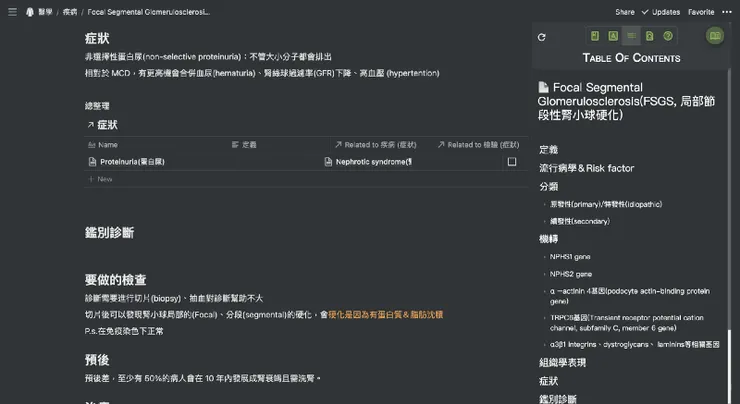Click the Share button
The height and width of the screenshot is (404, 740).
coord(624,12)
